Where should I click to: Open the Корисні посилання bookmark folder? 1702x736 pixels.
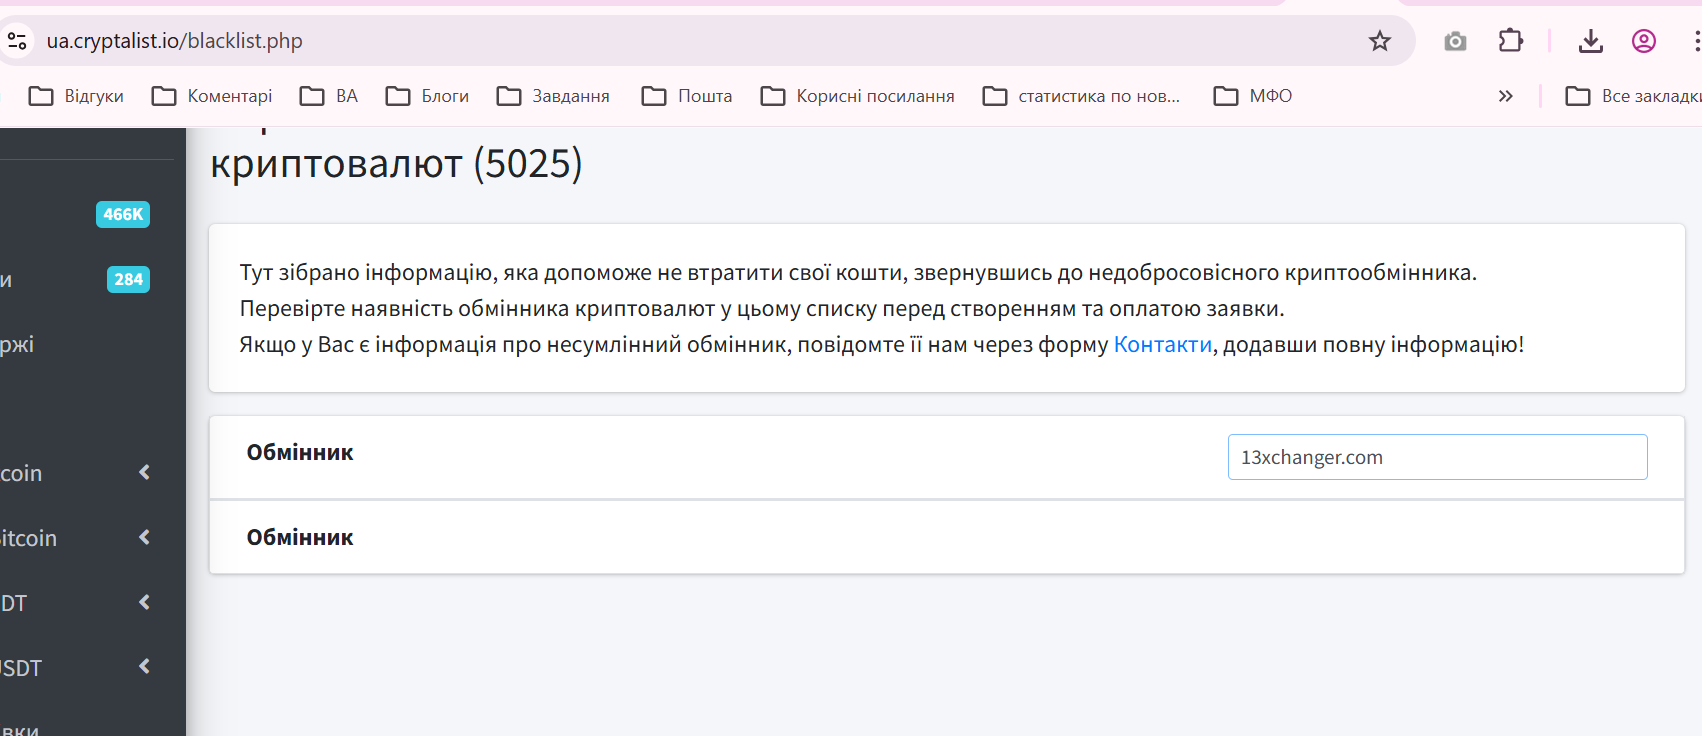click(858, 96)
